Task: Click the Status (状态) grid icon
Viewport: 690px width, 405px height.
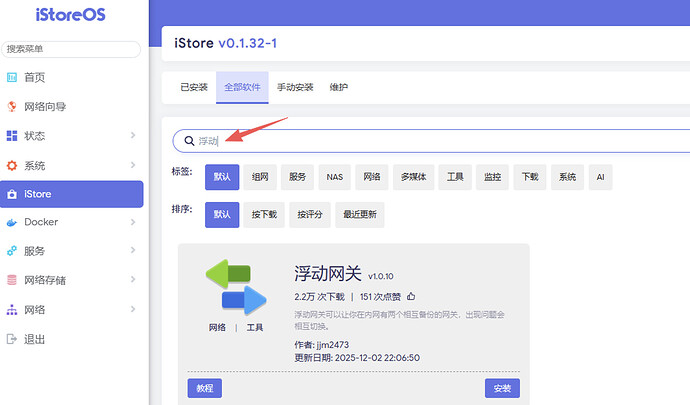Action: coord(12,136)
